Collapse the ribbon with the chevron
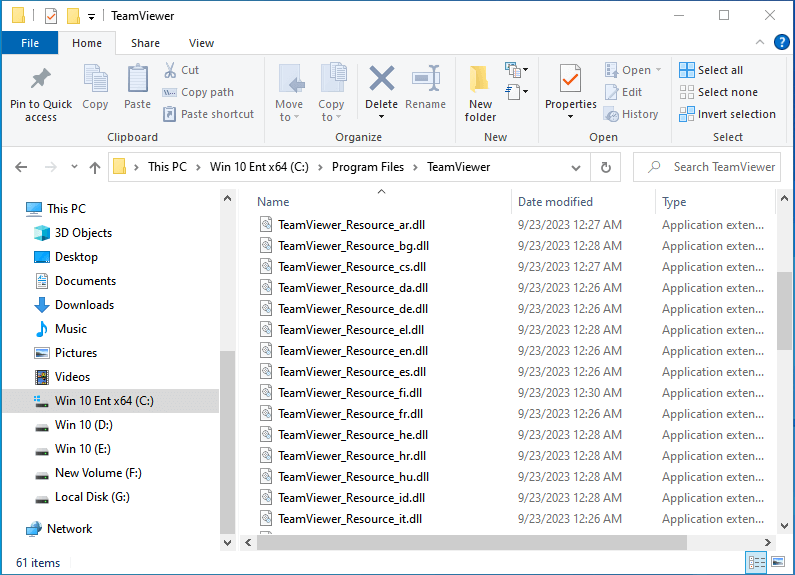Screen dimensions: 795x575 [x=762, y=43]
